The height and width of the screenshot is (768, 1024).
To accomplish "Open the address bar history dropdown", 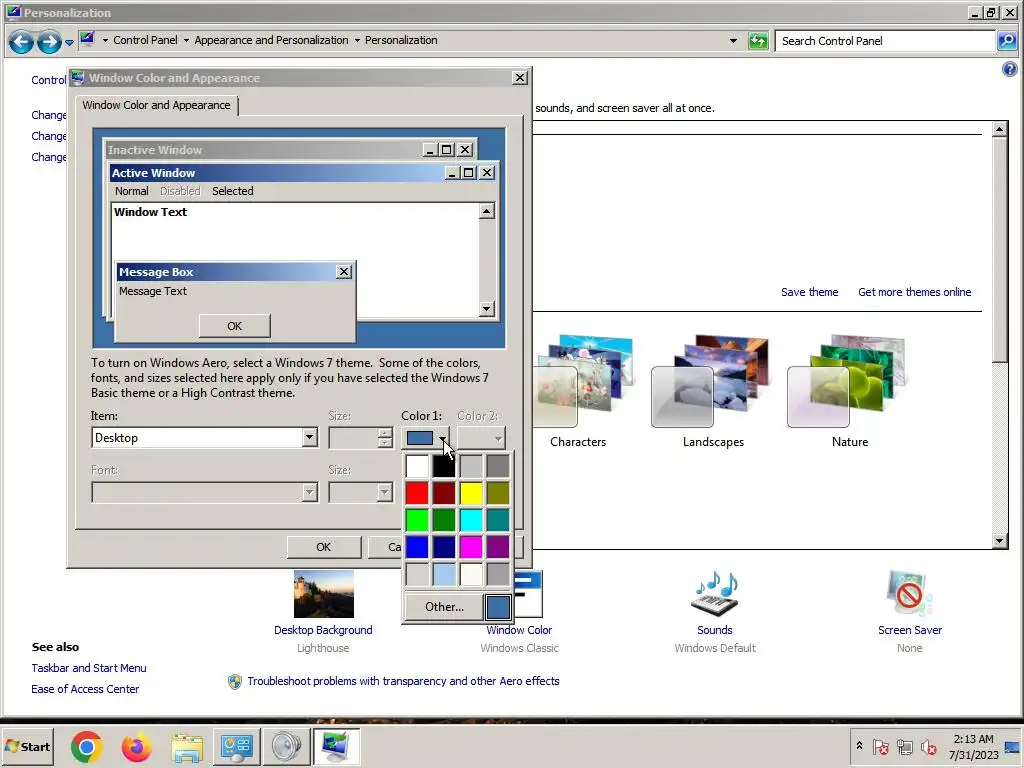I will click(x=733, y=40).
